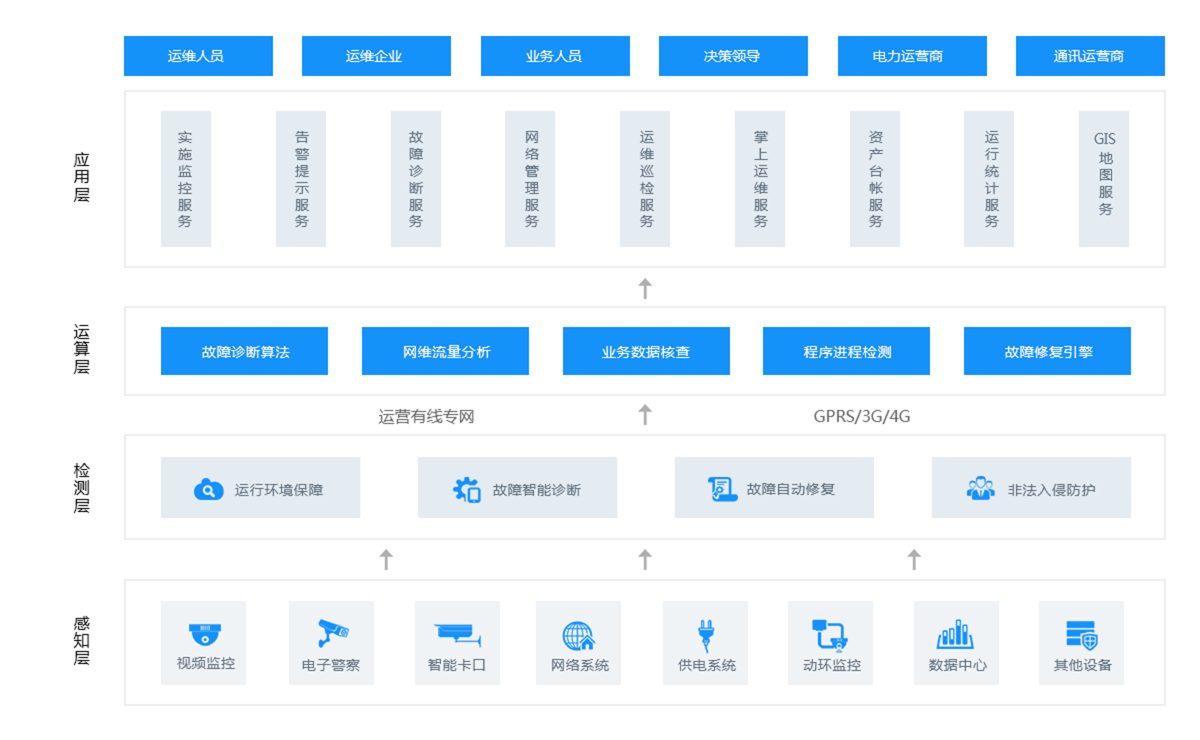
Task: Select the 动环监控 monitoring icon
Action: coord(829,630)
